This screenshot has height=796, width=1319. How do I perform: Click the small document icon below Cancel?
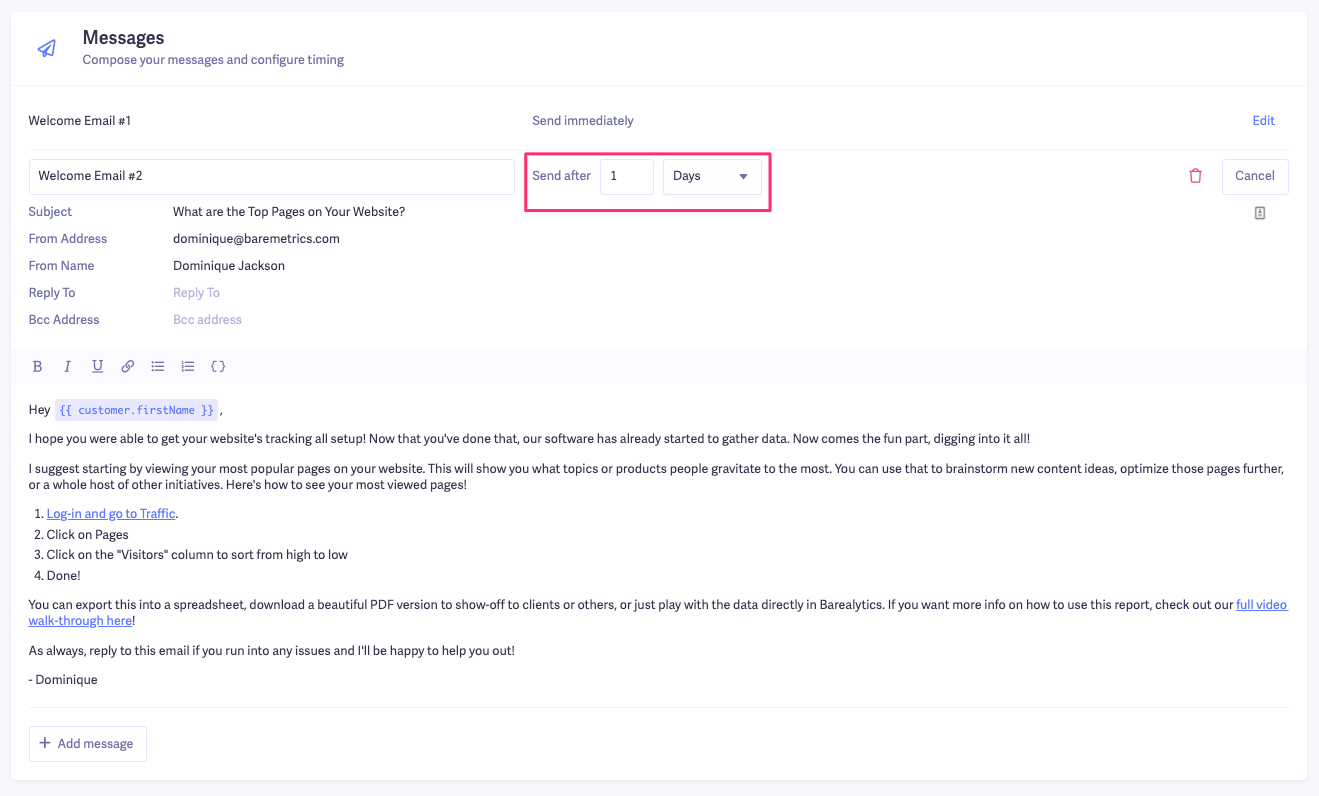1260,213
